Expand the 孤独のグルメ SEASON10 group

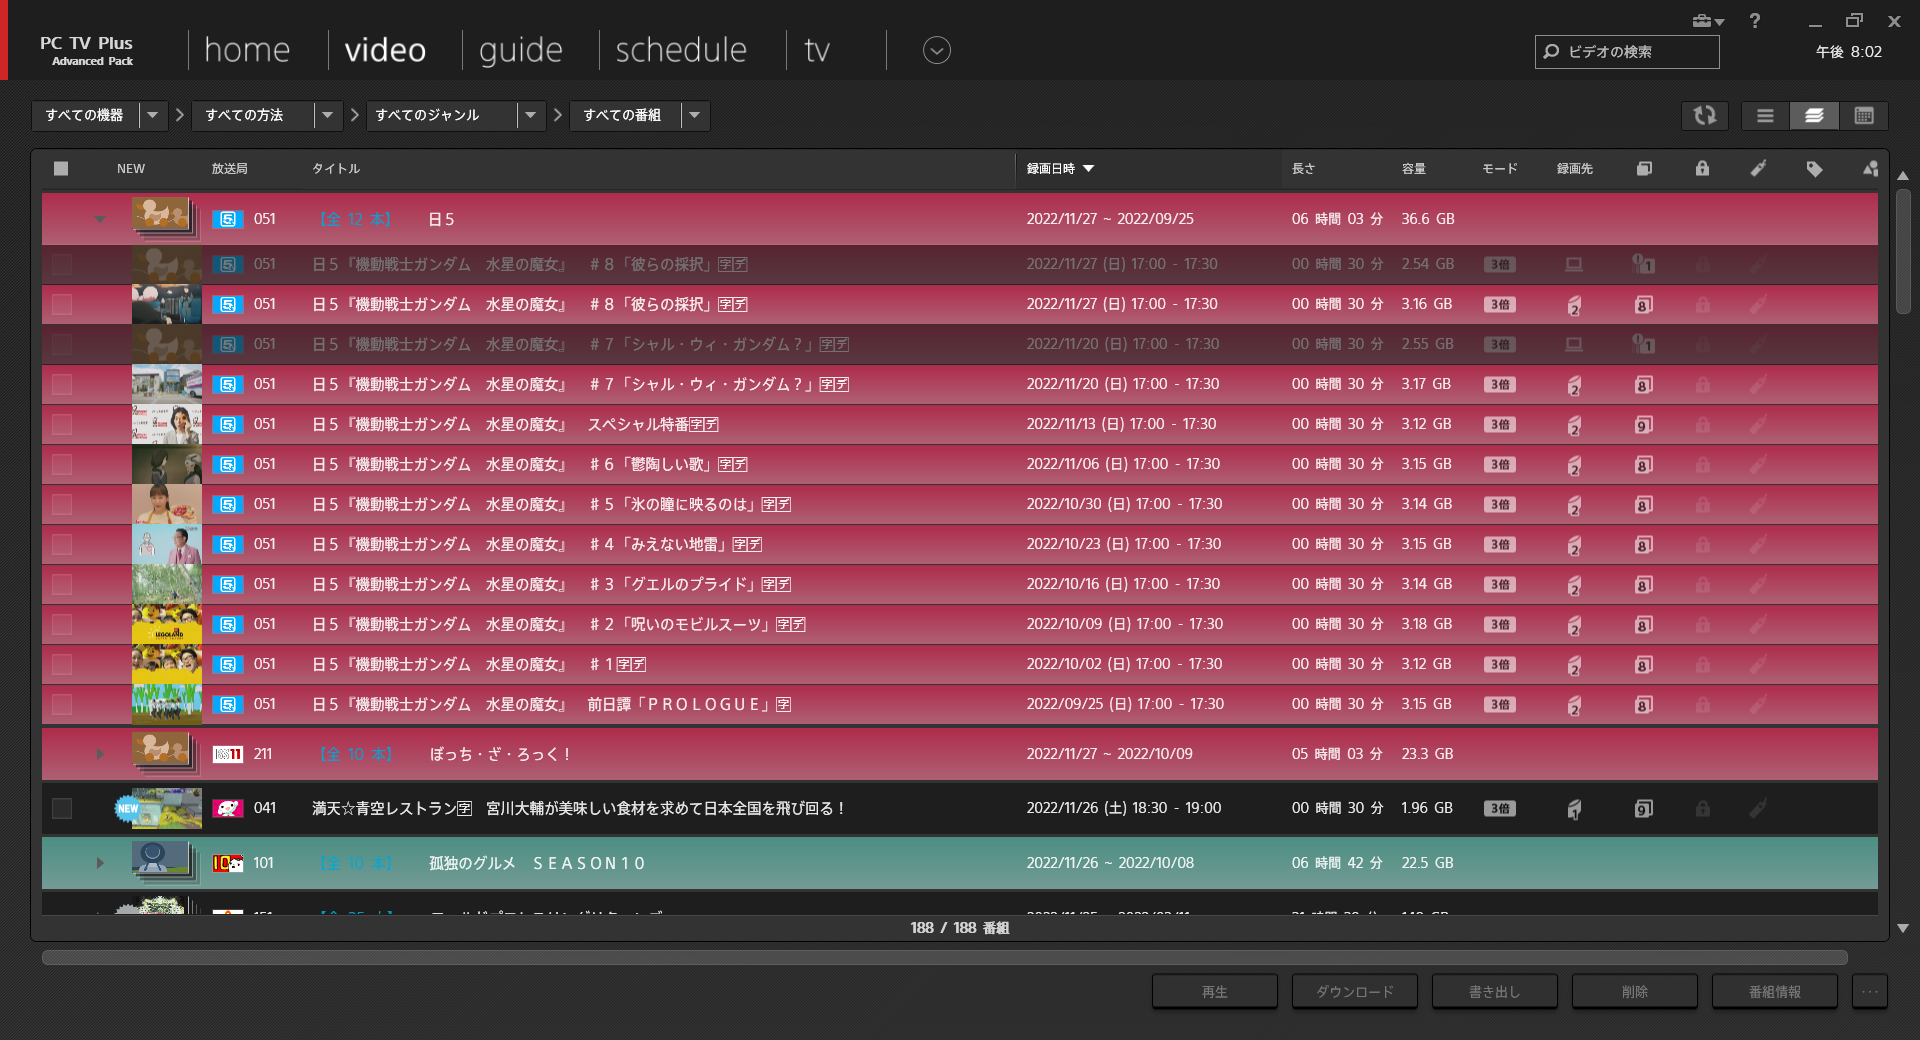point(100,863)
